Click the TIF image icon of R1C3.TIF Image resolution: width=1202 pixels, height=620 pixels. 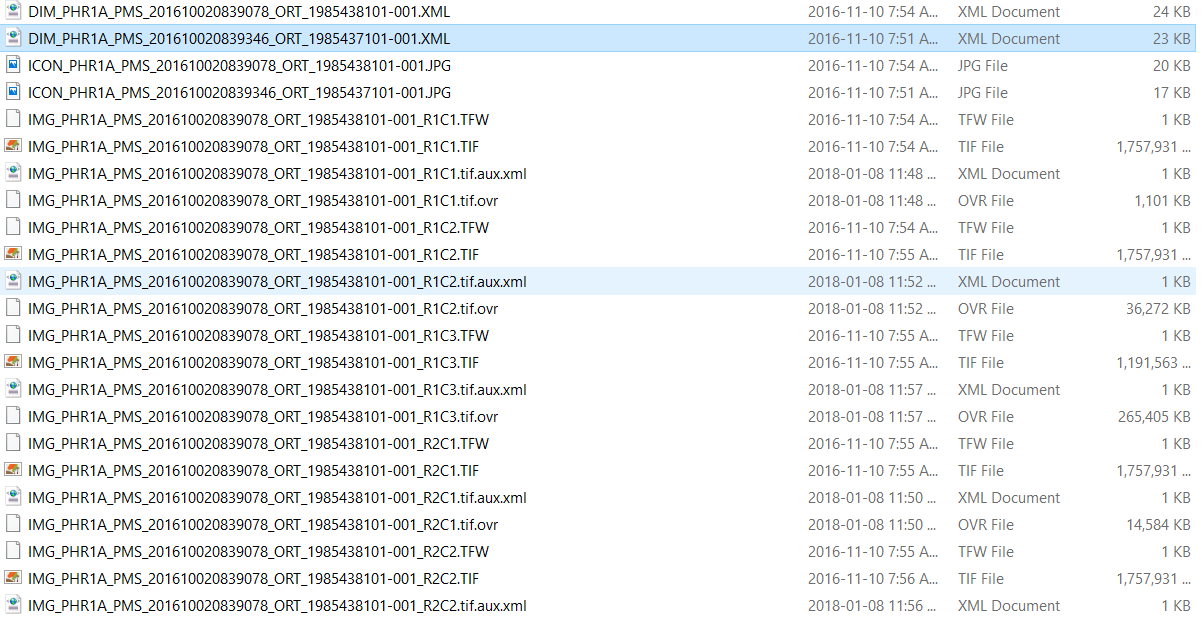click(x=13, y=363)
